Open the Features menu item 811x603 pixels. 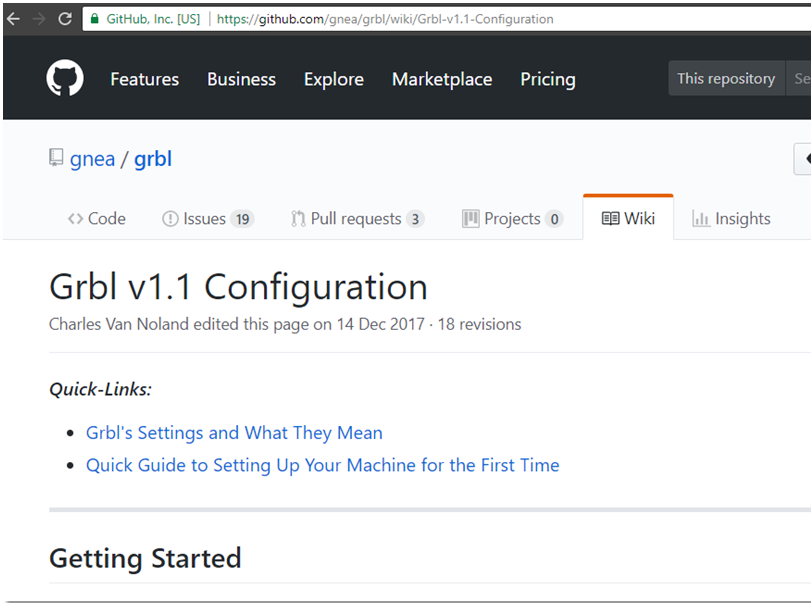pos(145,79)
